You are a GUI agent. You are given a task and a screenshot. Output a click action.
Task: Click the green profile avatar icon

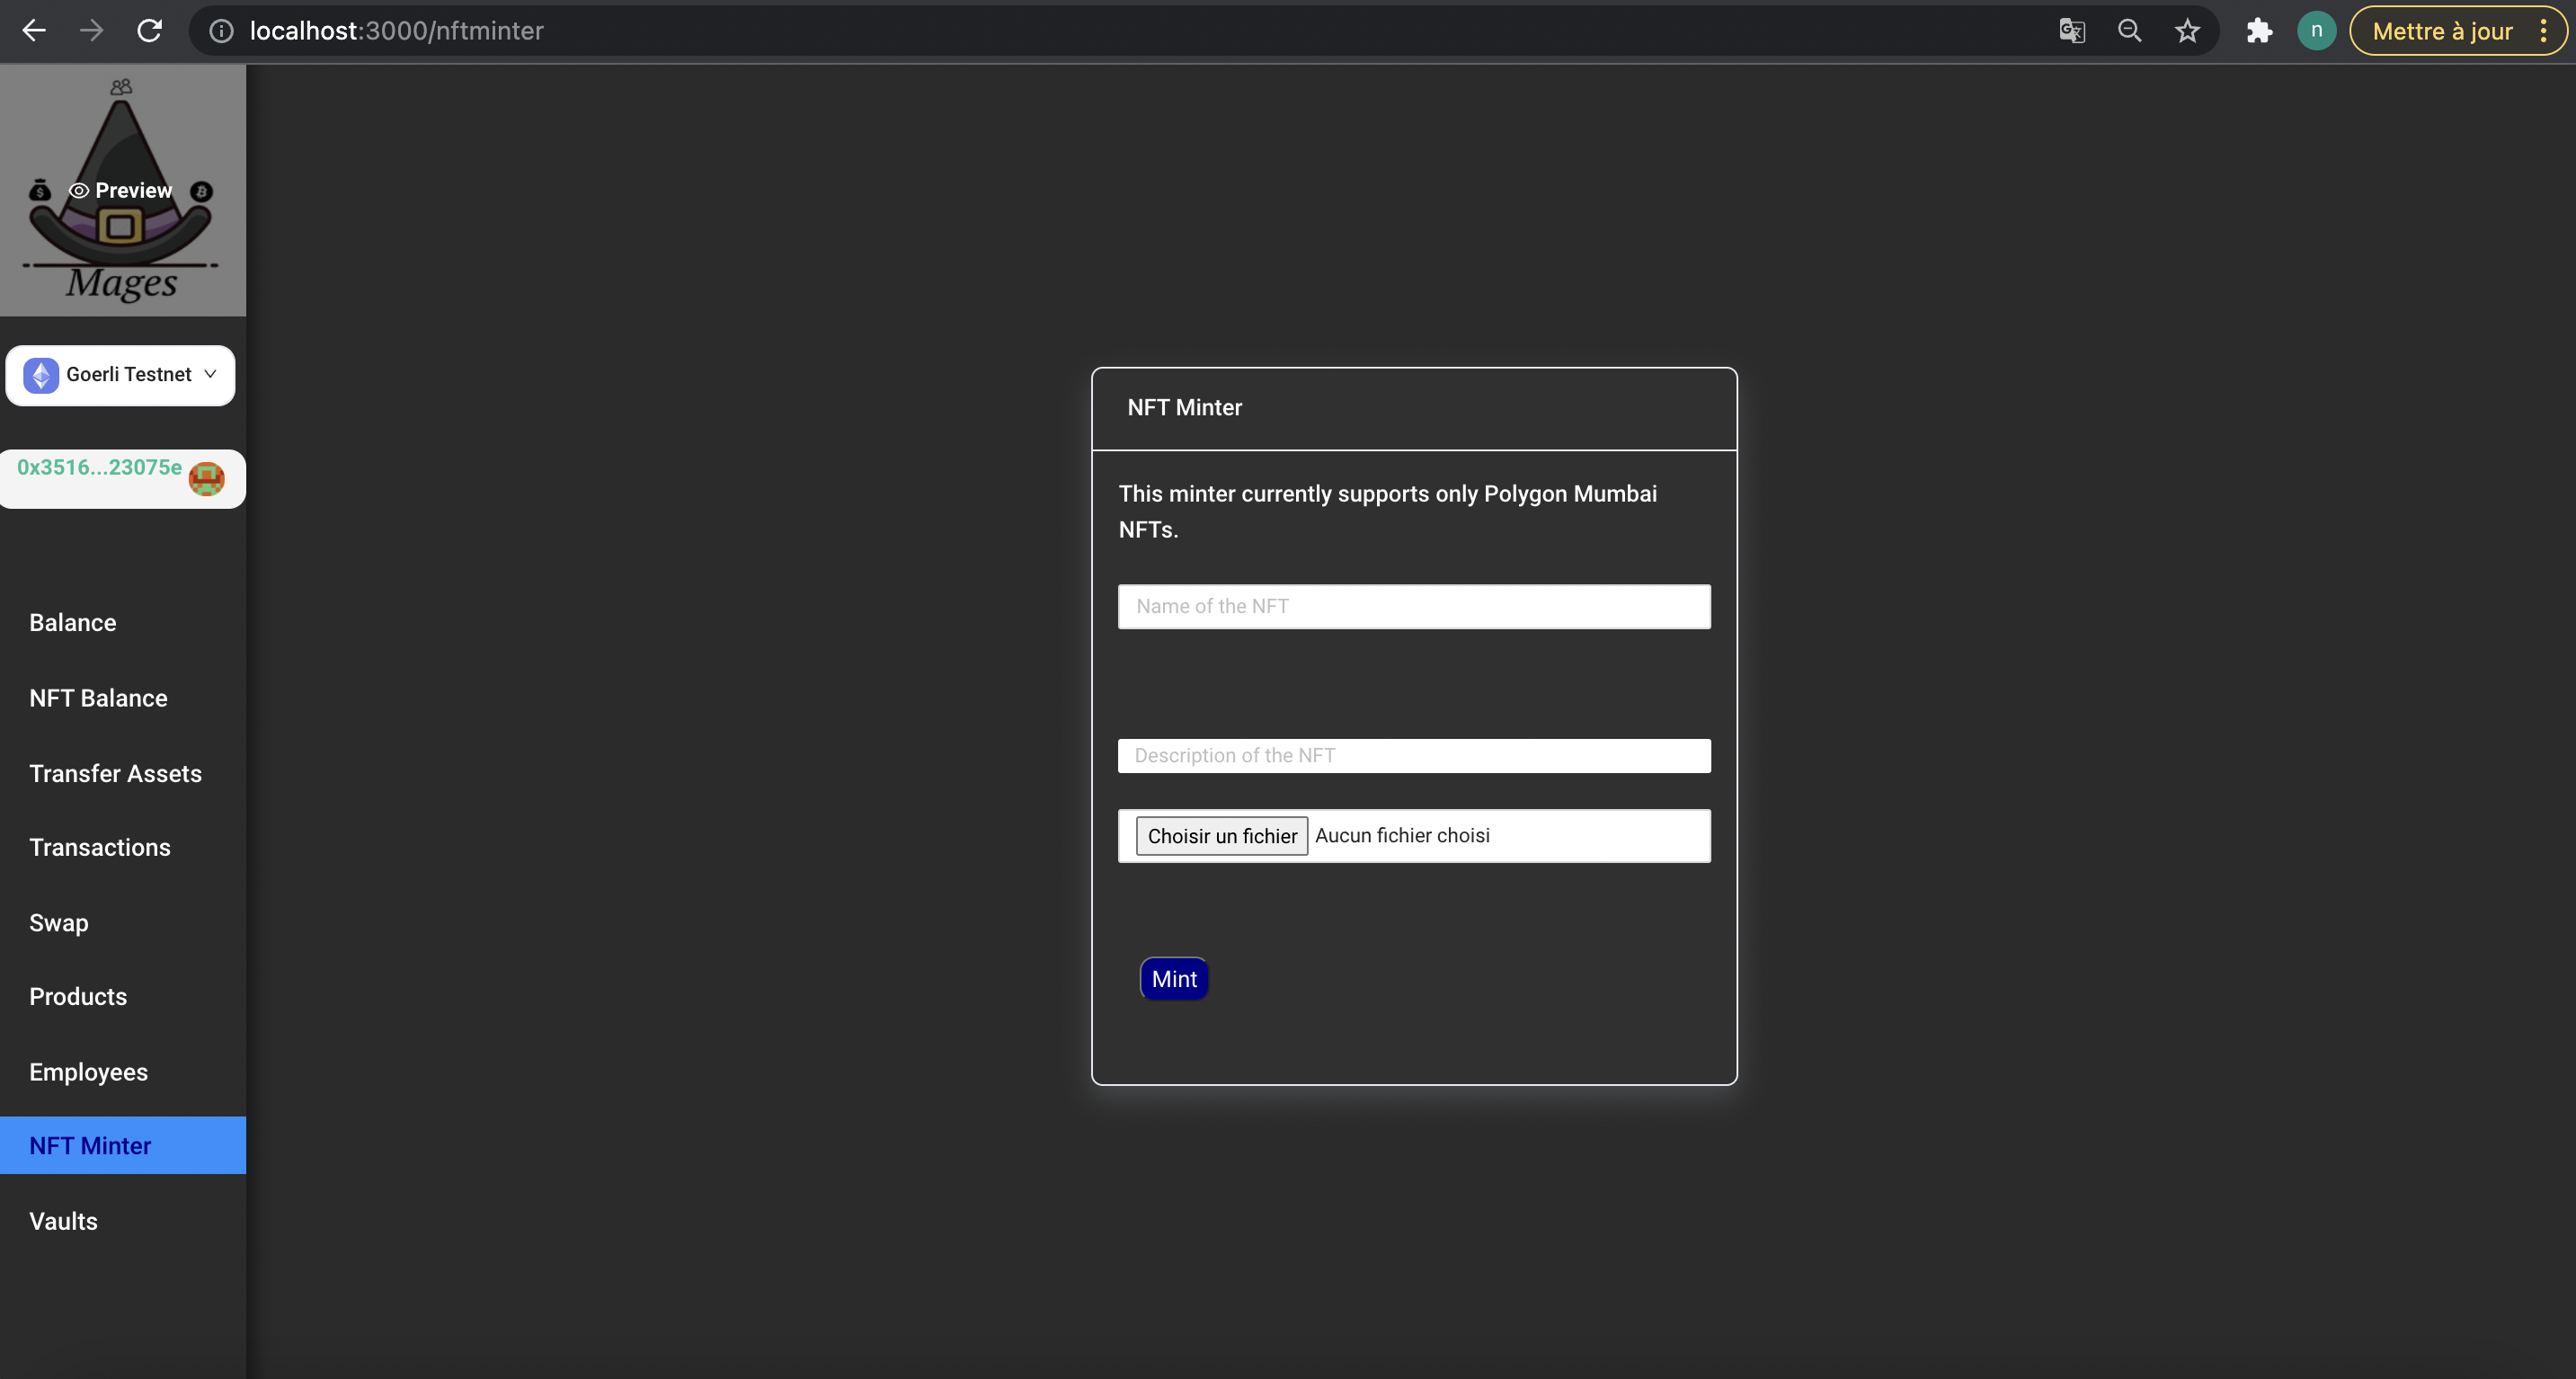[2316, 31]
